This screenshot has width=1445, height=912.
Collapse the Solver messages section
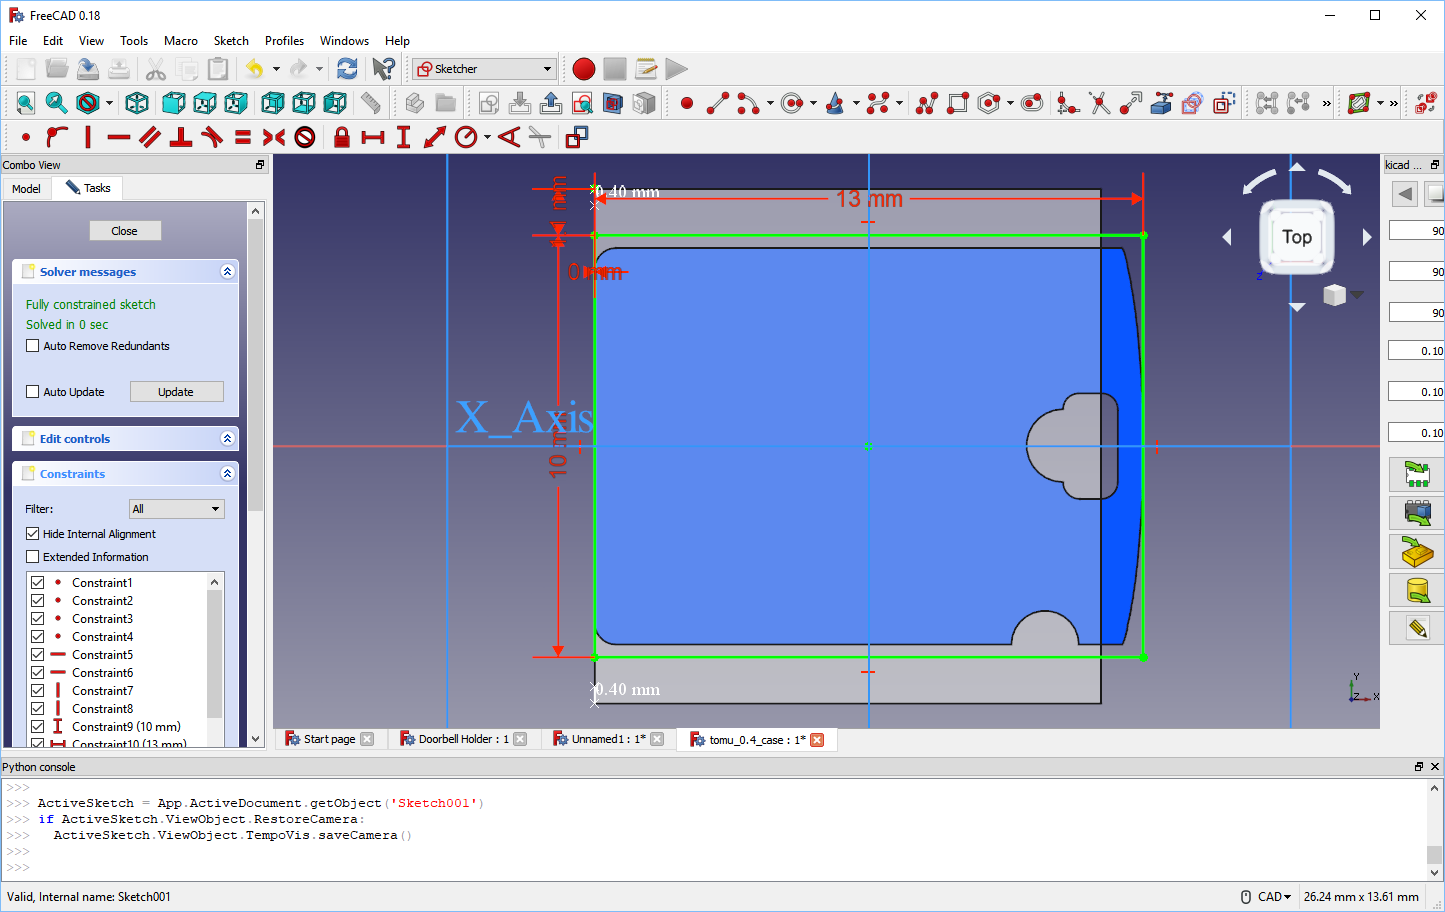[227, 272]
